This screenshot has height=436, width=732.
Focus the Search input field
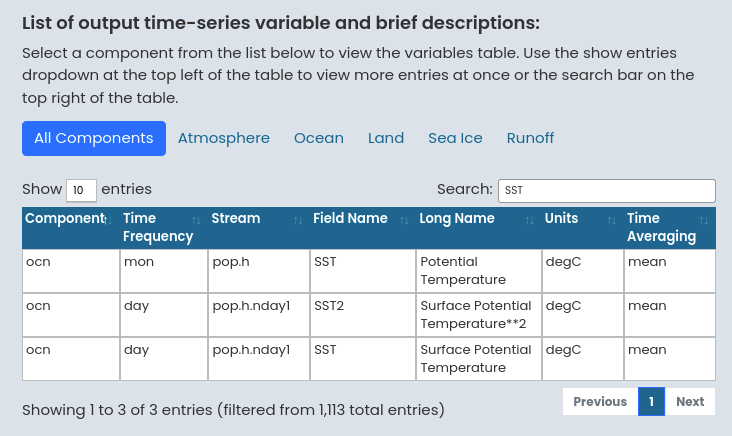(x=606, y=190)
